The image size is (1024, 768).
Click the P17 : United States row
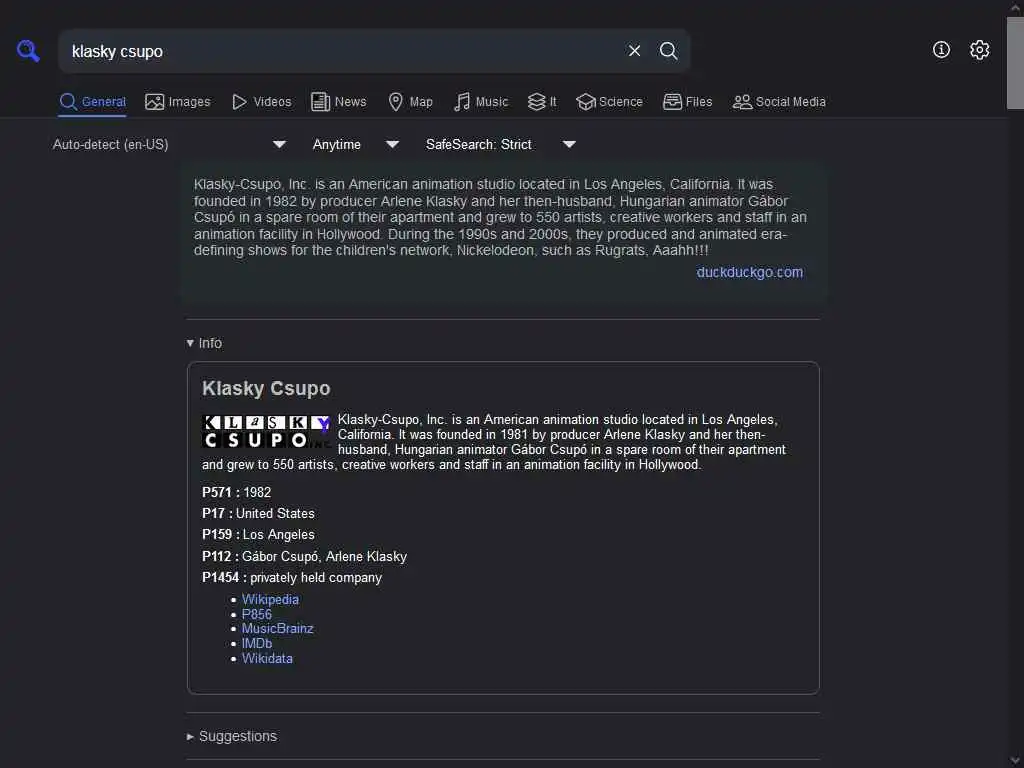click(259, 513)
